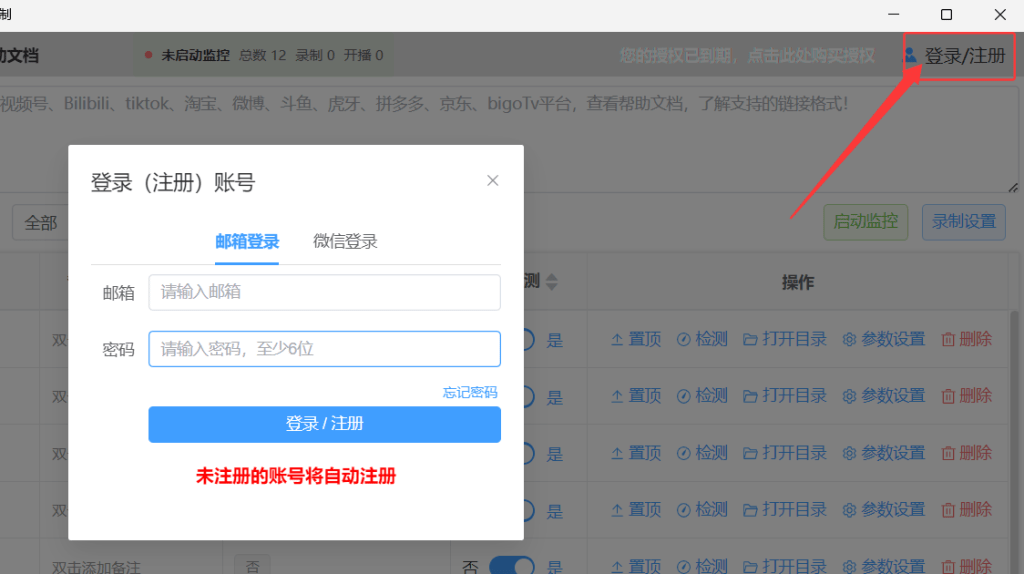
Task: Open 参数设置 for the second row
Action: [x=884, y=396]
